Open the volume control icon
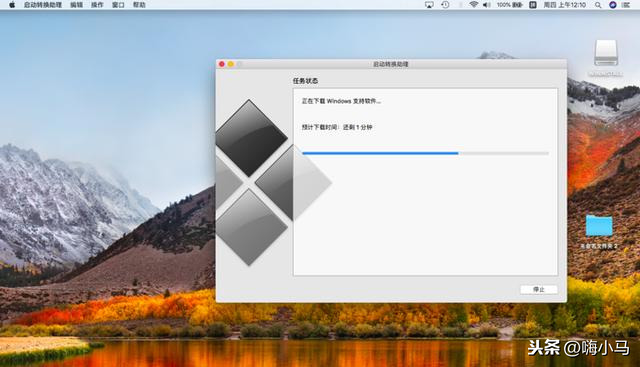This screenshot has height=367, width=640. (x=487, y=5)
